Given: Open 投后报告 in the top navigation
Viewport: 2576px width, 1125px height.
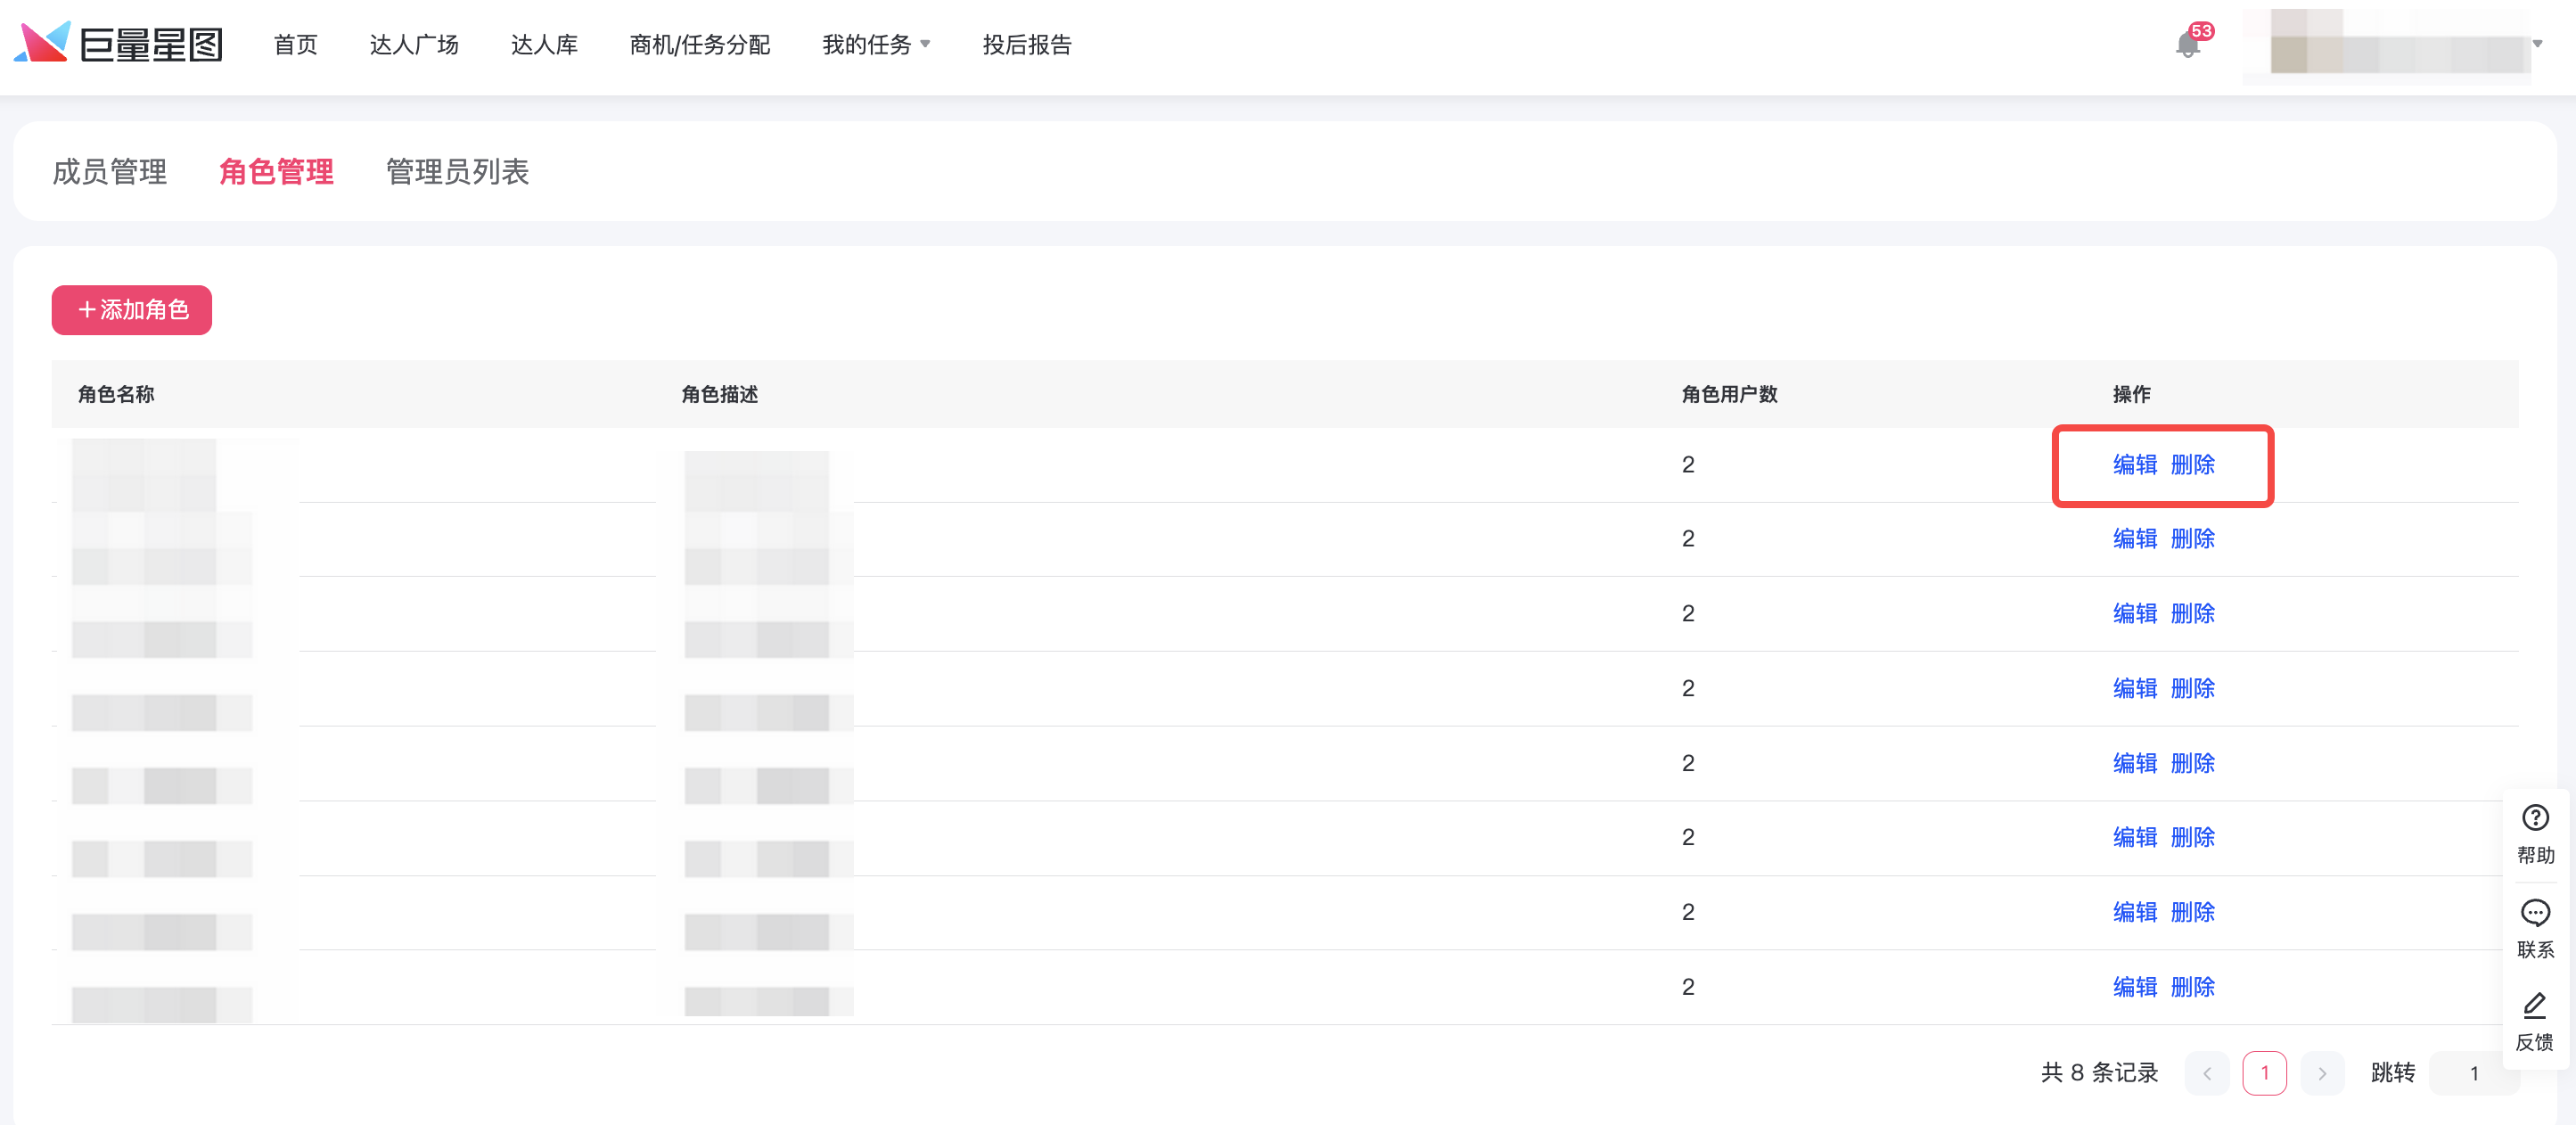Looking at the screenshot, I should pyautogui.click(x=1026, y=44).
